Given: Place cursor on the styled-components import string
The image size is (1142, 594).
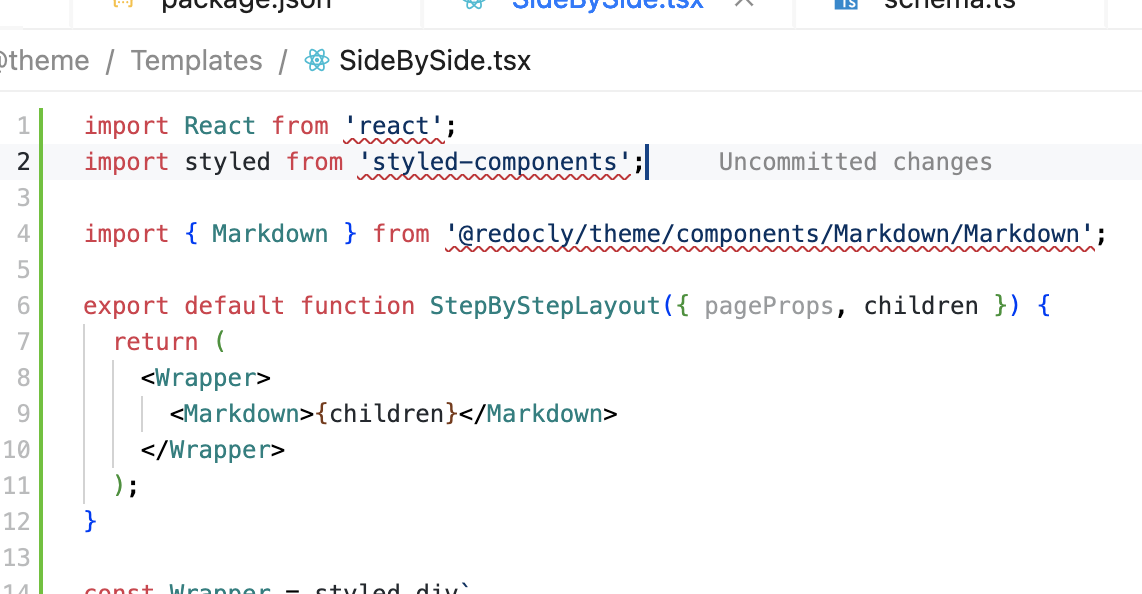Looking at the screenshot, I should (x=496, y=161).
